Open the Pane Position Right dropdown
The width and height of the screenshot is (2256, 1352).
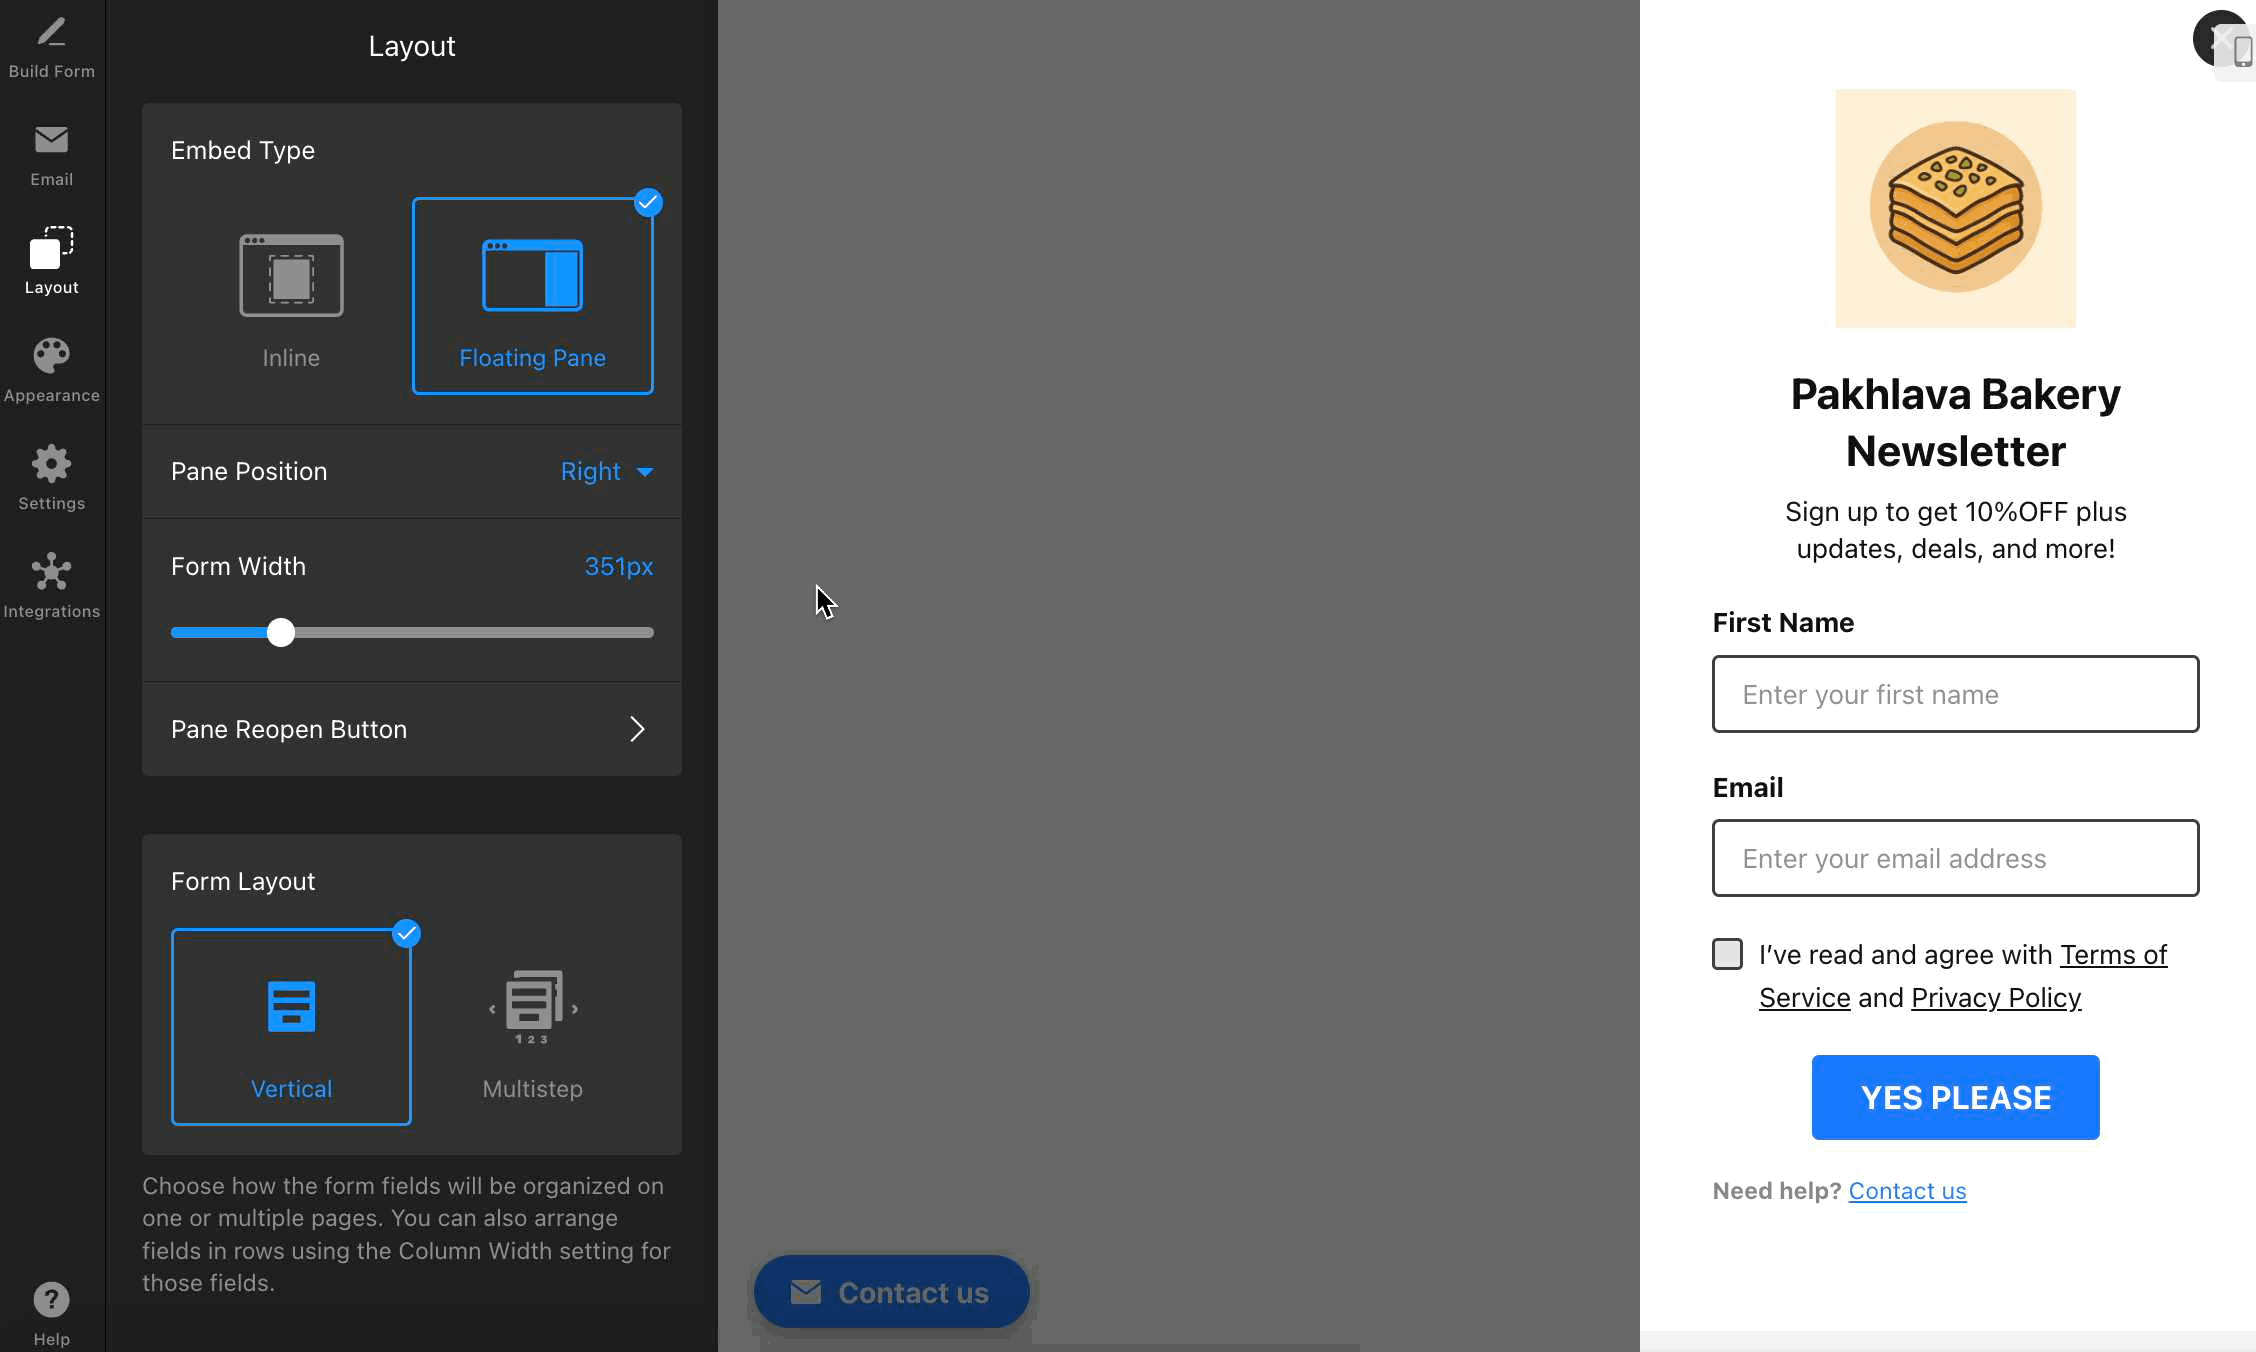[606, 471]
